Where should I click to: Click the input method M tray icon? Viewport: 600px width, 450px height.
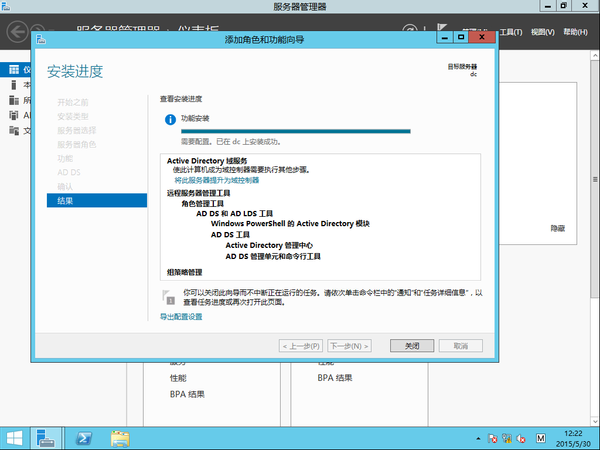pyautogui.click(x=541, y=438)
